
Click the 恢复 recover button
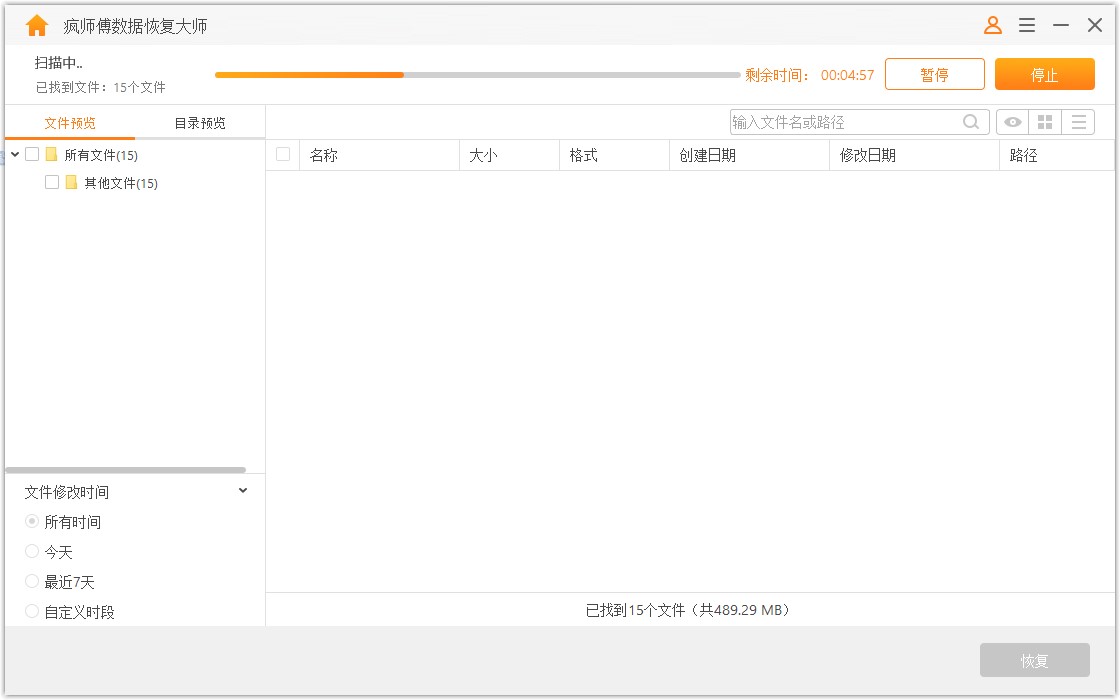[1034, 661]
